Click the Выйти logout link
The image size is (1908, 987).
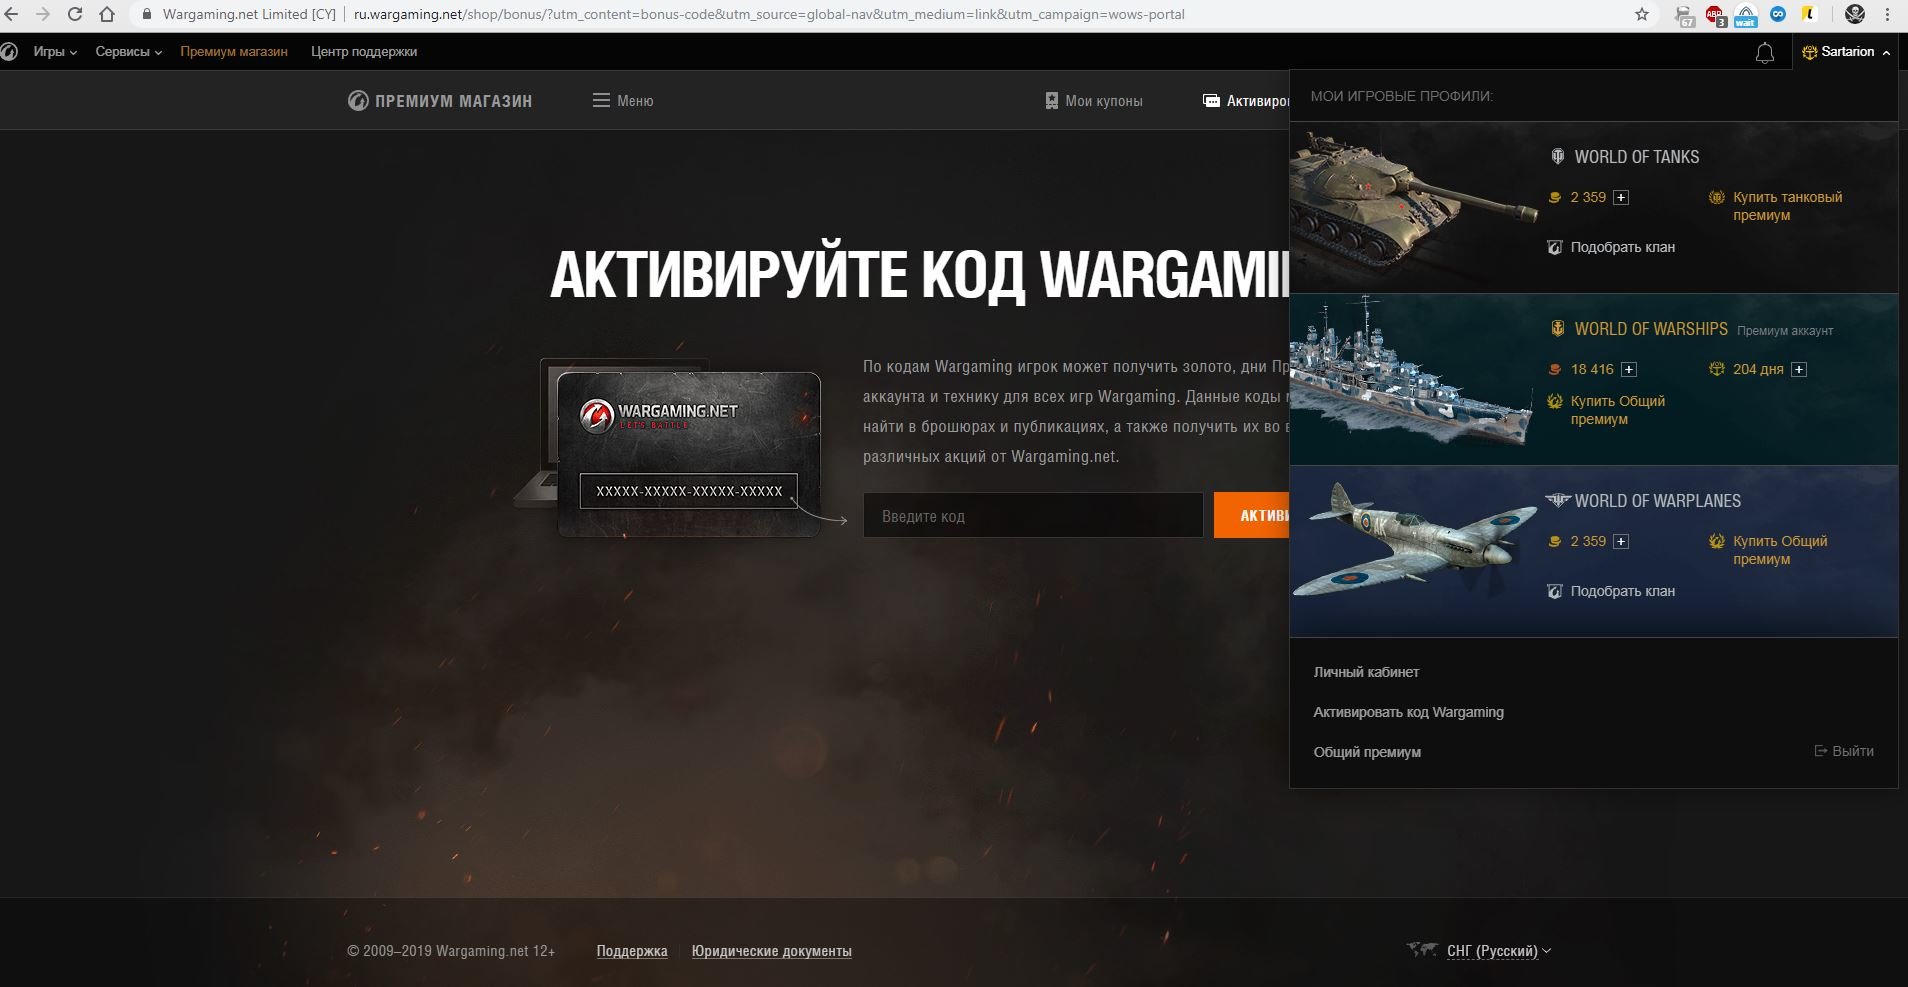point(1844,751)
